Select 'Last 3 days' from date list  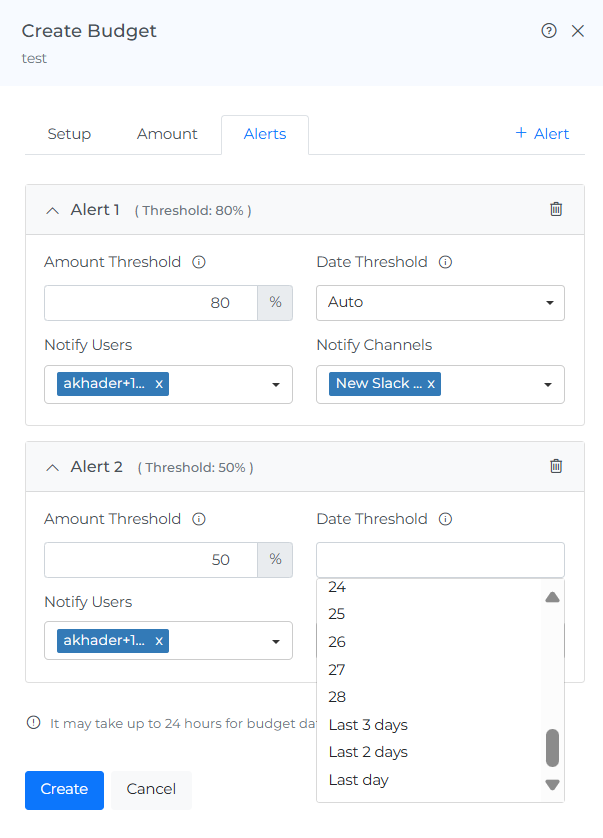[x=368, y=725]
